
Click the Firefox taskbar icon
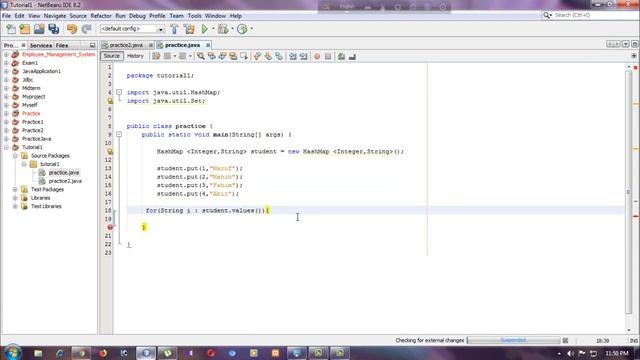[102, 353]
